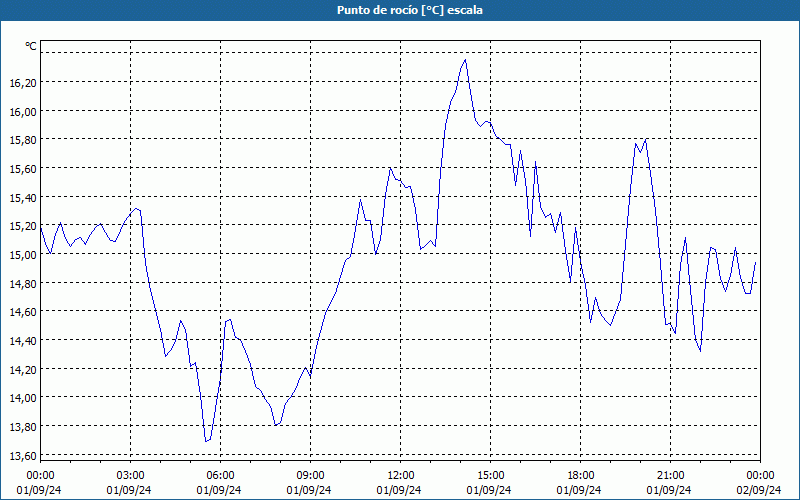Click the 02/09/24 date label
800x500 pixels.
[x=759, y=490]
